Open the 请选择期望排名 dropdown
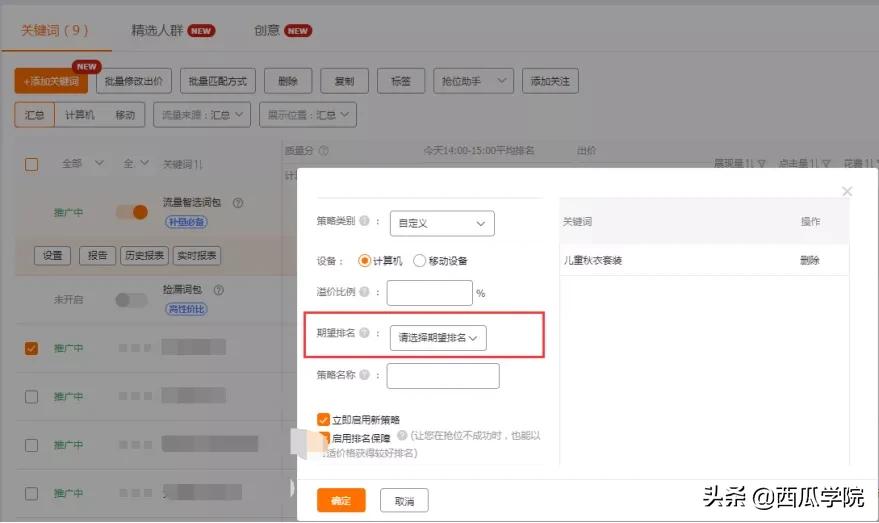This screenshot has height=523, width=879. point(438,338)
